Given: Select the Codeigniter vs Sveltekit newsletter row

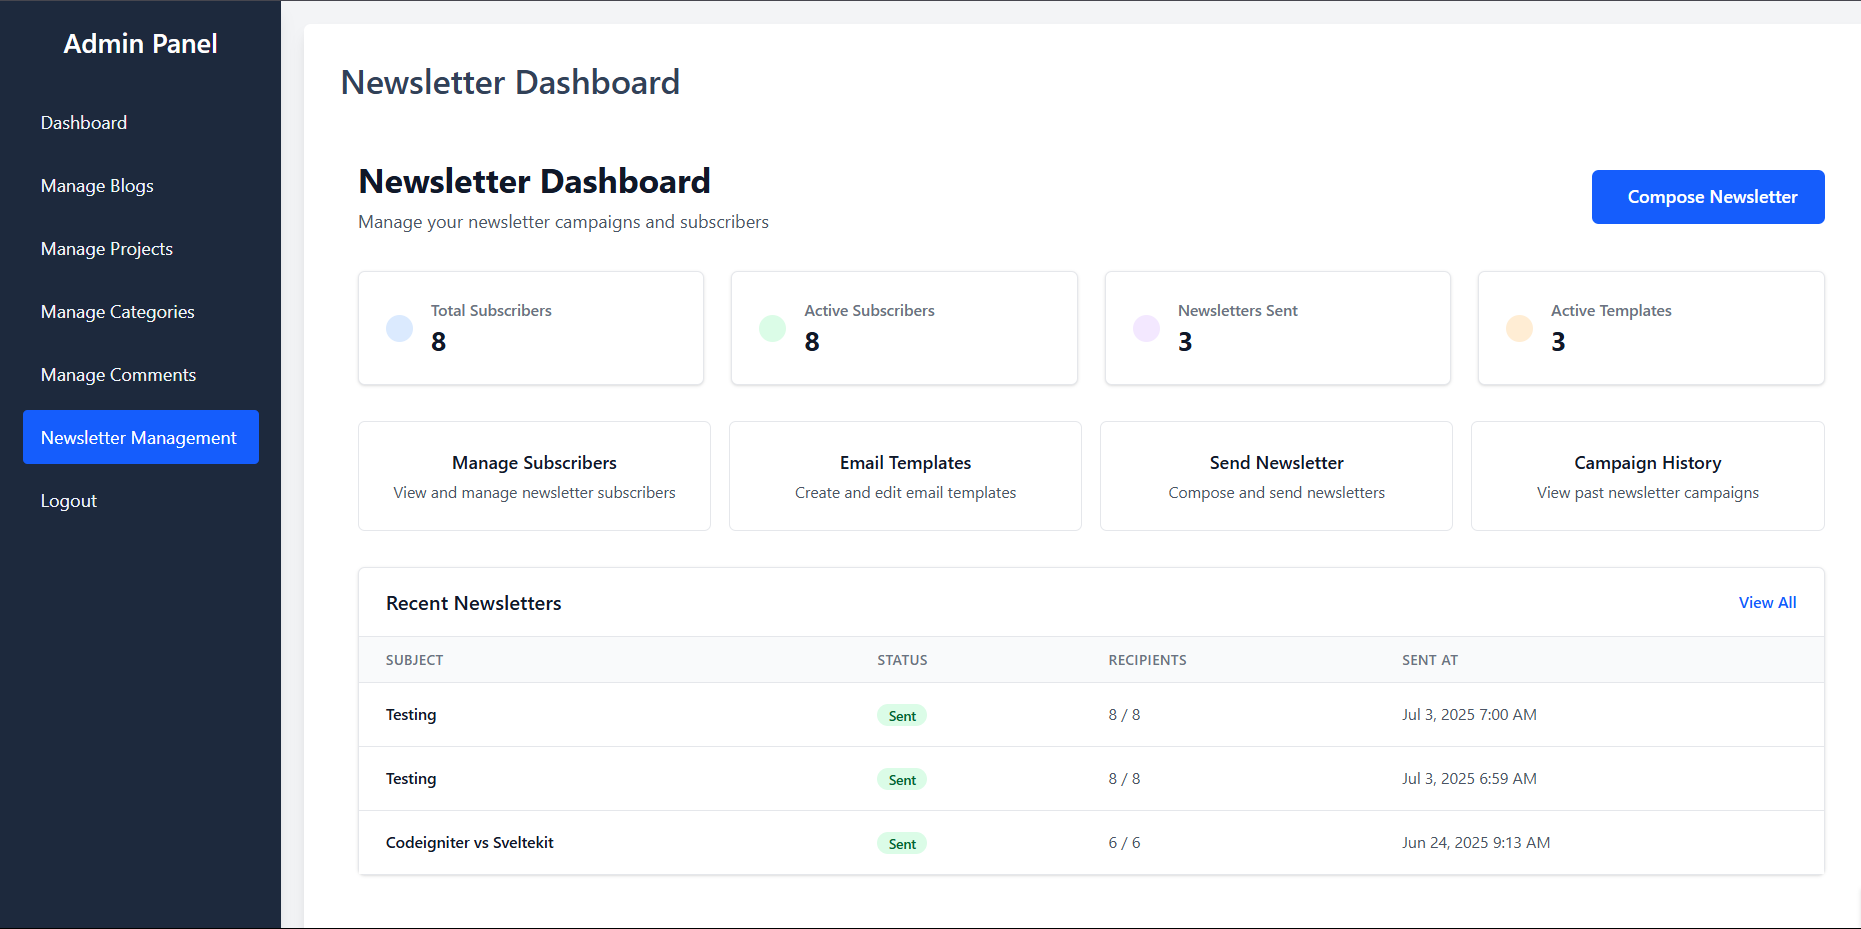Looking at the screenshot, I should point(470,843).
